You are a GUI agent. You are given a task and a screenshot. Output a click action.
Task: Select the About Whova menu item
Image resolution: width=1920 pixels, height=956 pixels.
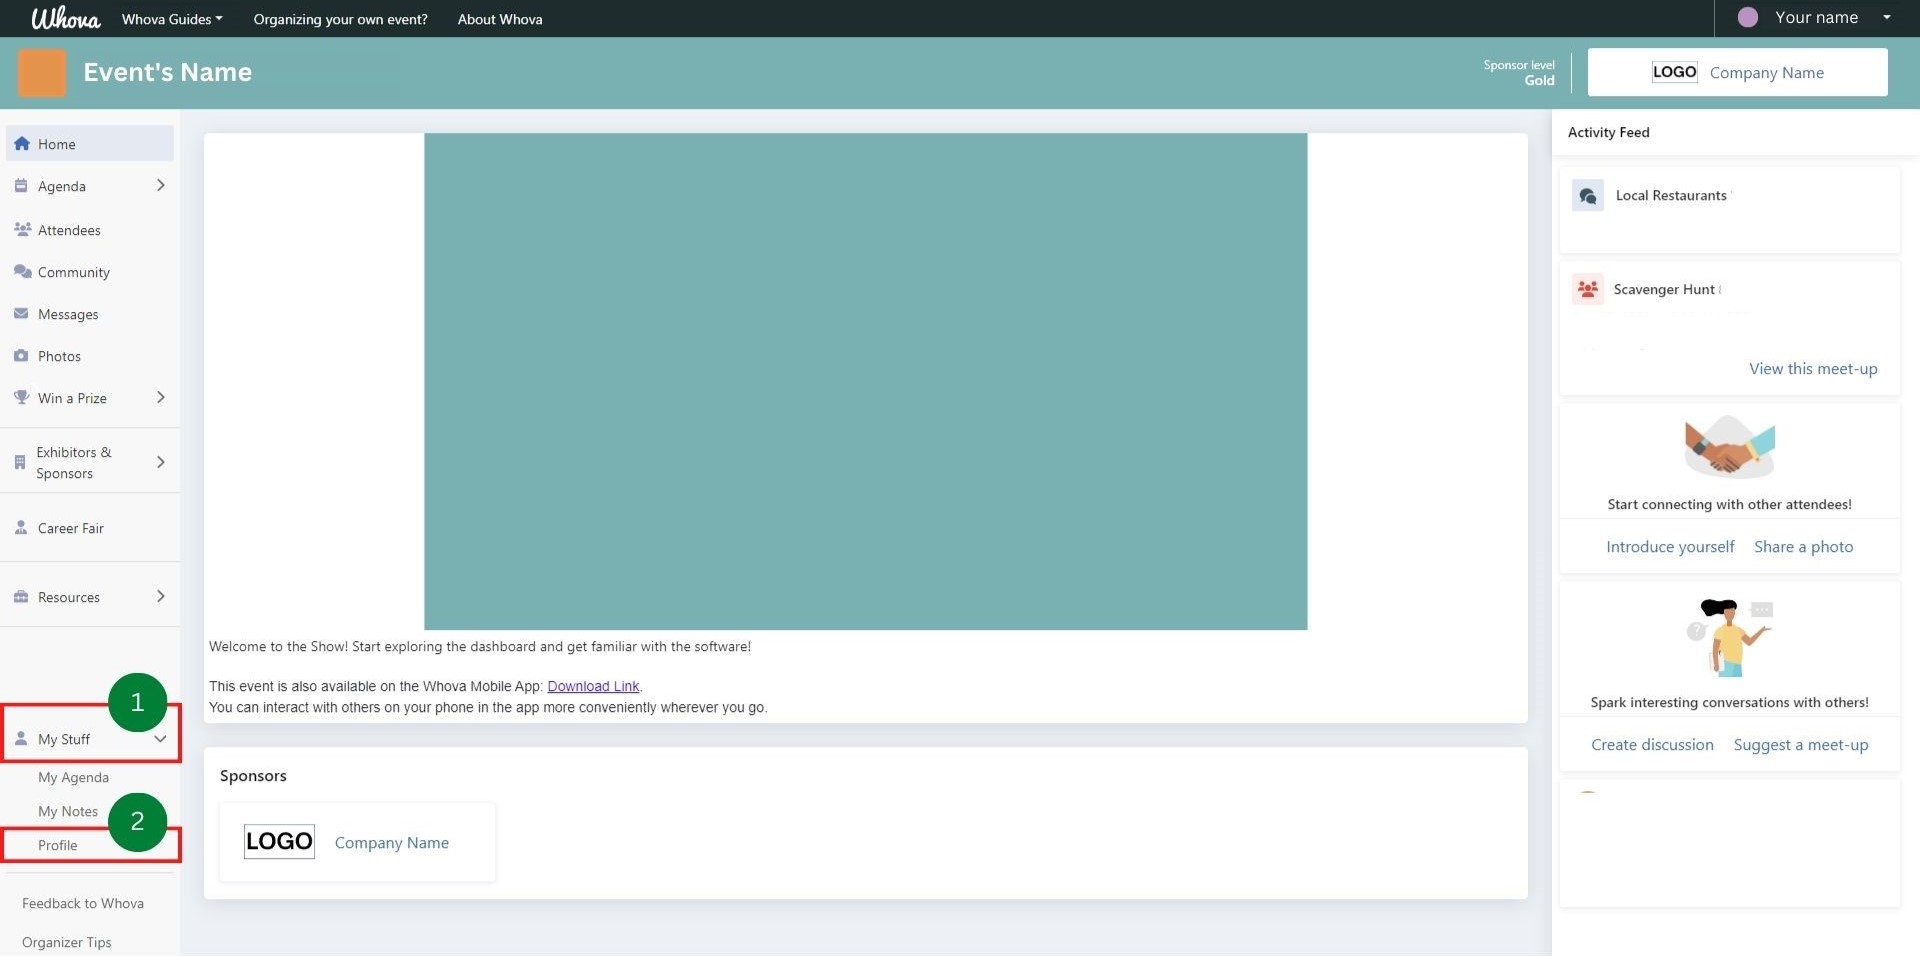pos(499,18)
